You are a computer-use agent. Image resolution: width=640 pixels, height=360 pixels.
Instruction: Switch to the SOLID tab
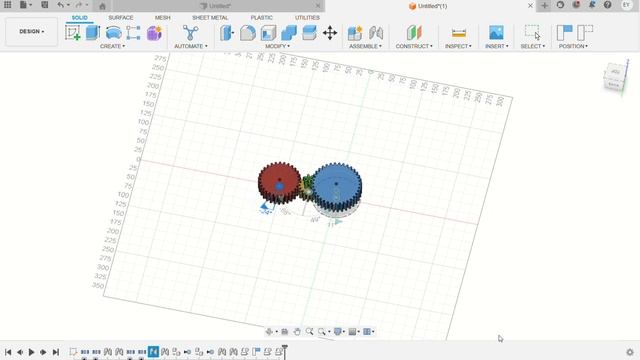pyautogui.click(x=80, y=18)
